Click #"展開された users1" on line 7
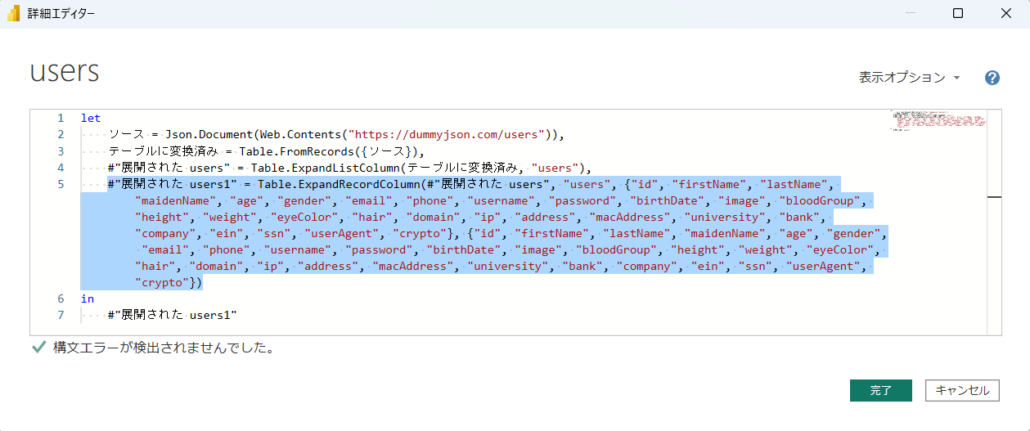1030x431 pixels. coord(172,315)
